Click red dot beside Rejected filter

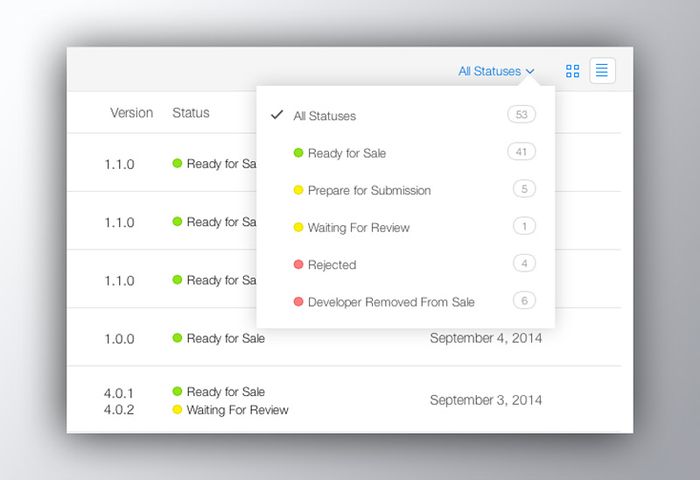point(298,265)
